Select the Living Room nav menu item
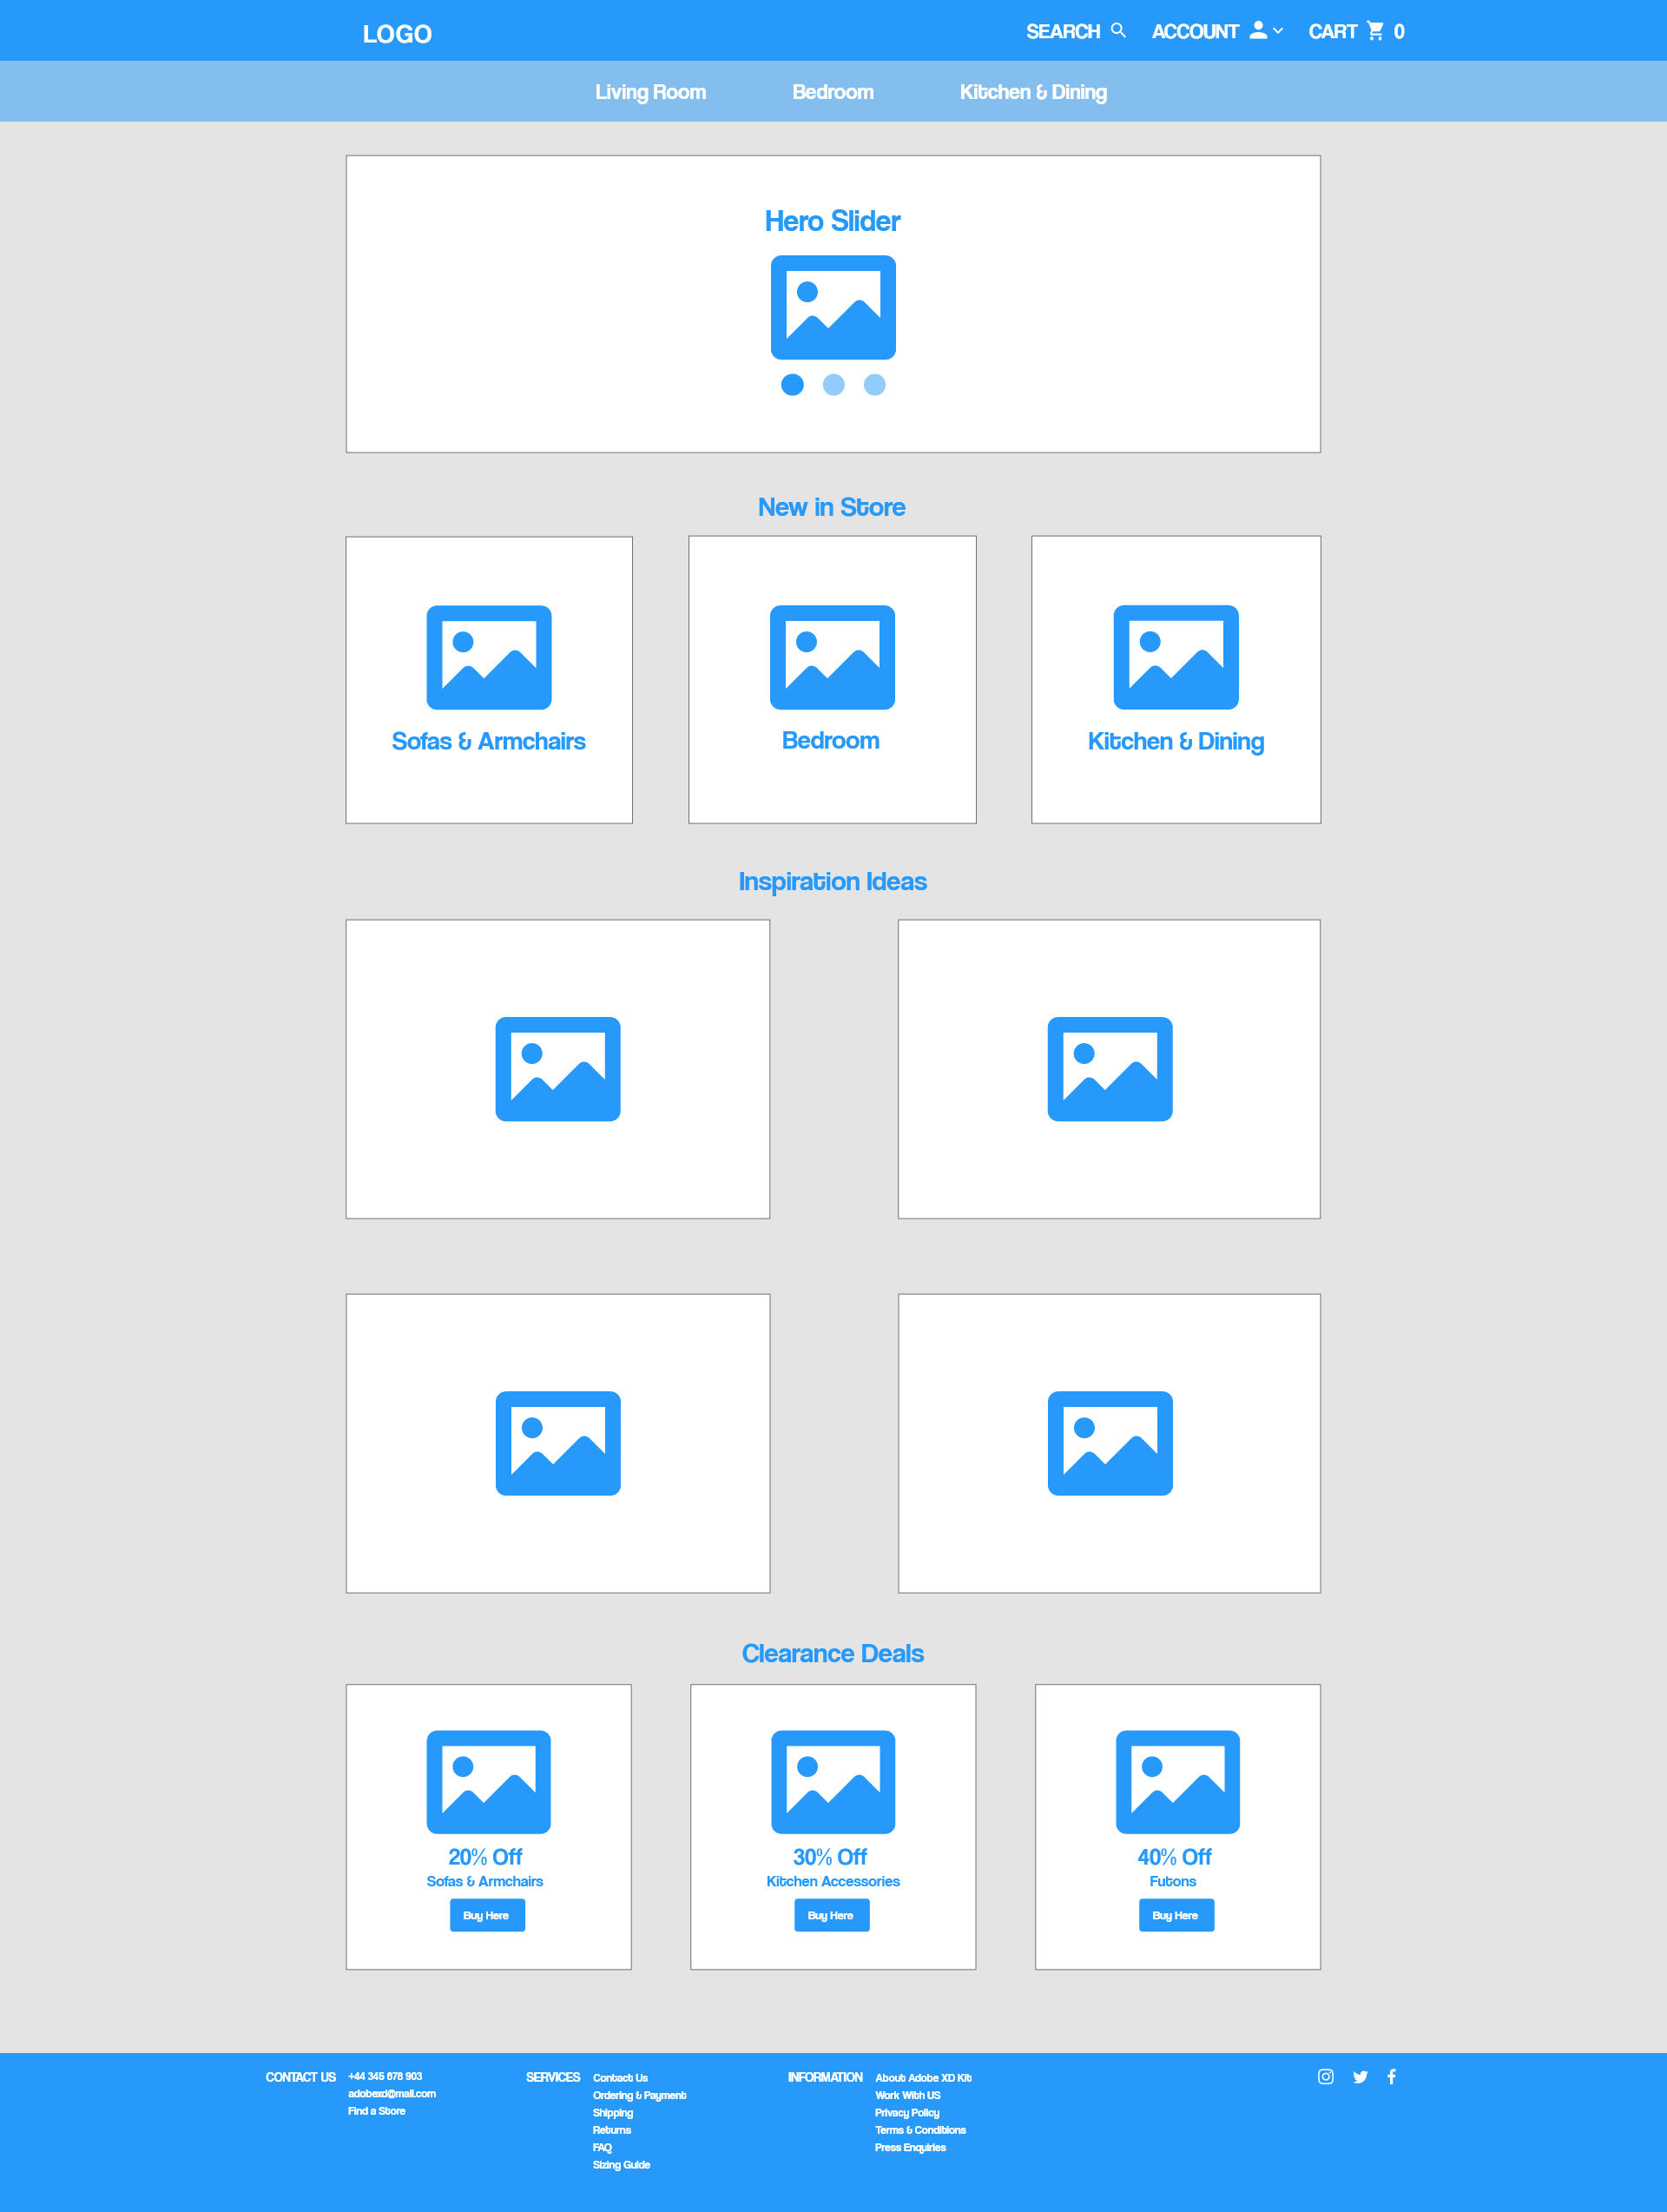The height and width of the screenshot is (2212, 1667). pyautogui.click(x=649, y=91)
